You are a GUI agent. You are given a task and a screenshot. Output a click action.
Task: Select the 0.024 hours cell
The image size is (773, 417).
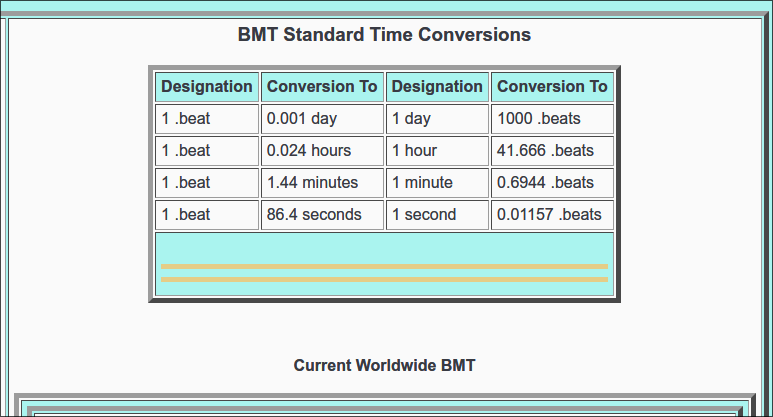[x=322, y=151]
